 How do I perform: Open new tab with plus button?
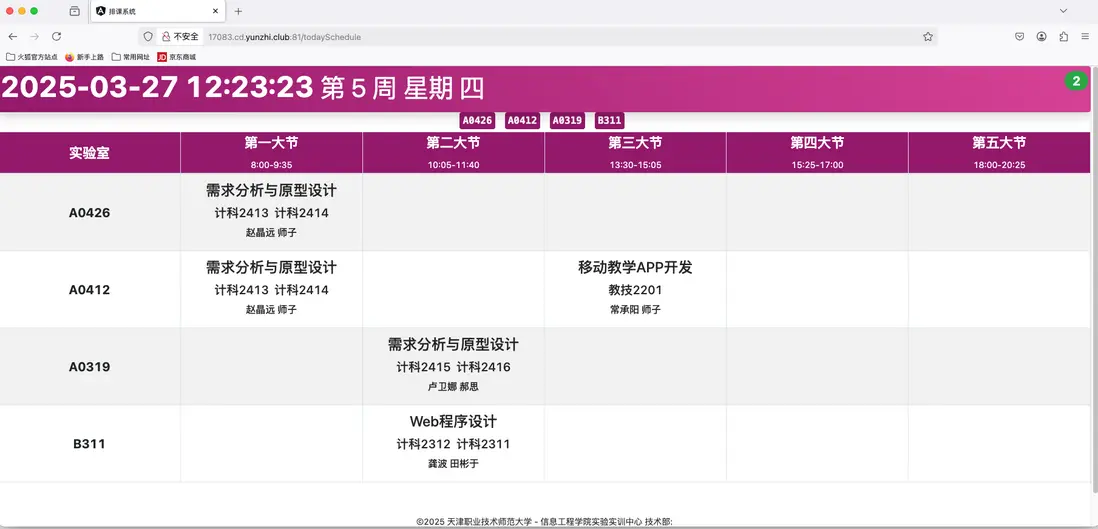click(x=238, y=11)
